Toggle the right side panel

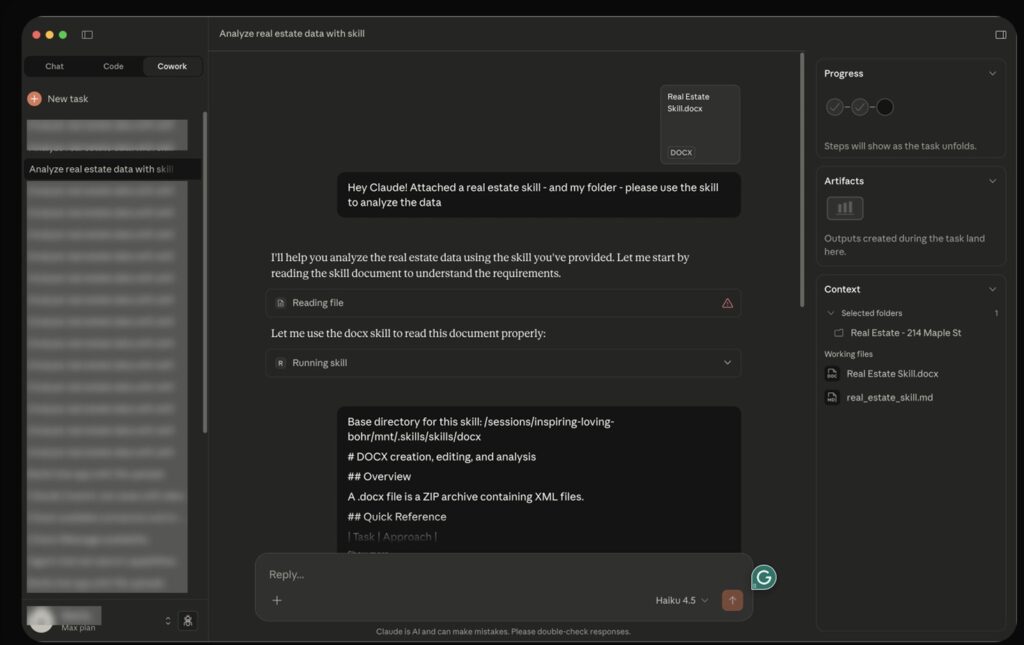pyautogui.click(x=1000, y=35)
